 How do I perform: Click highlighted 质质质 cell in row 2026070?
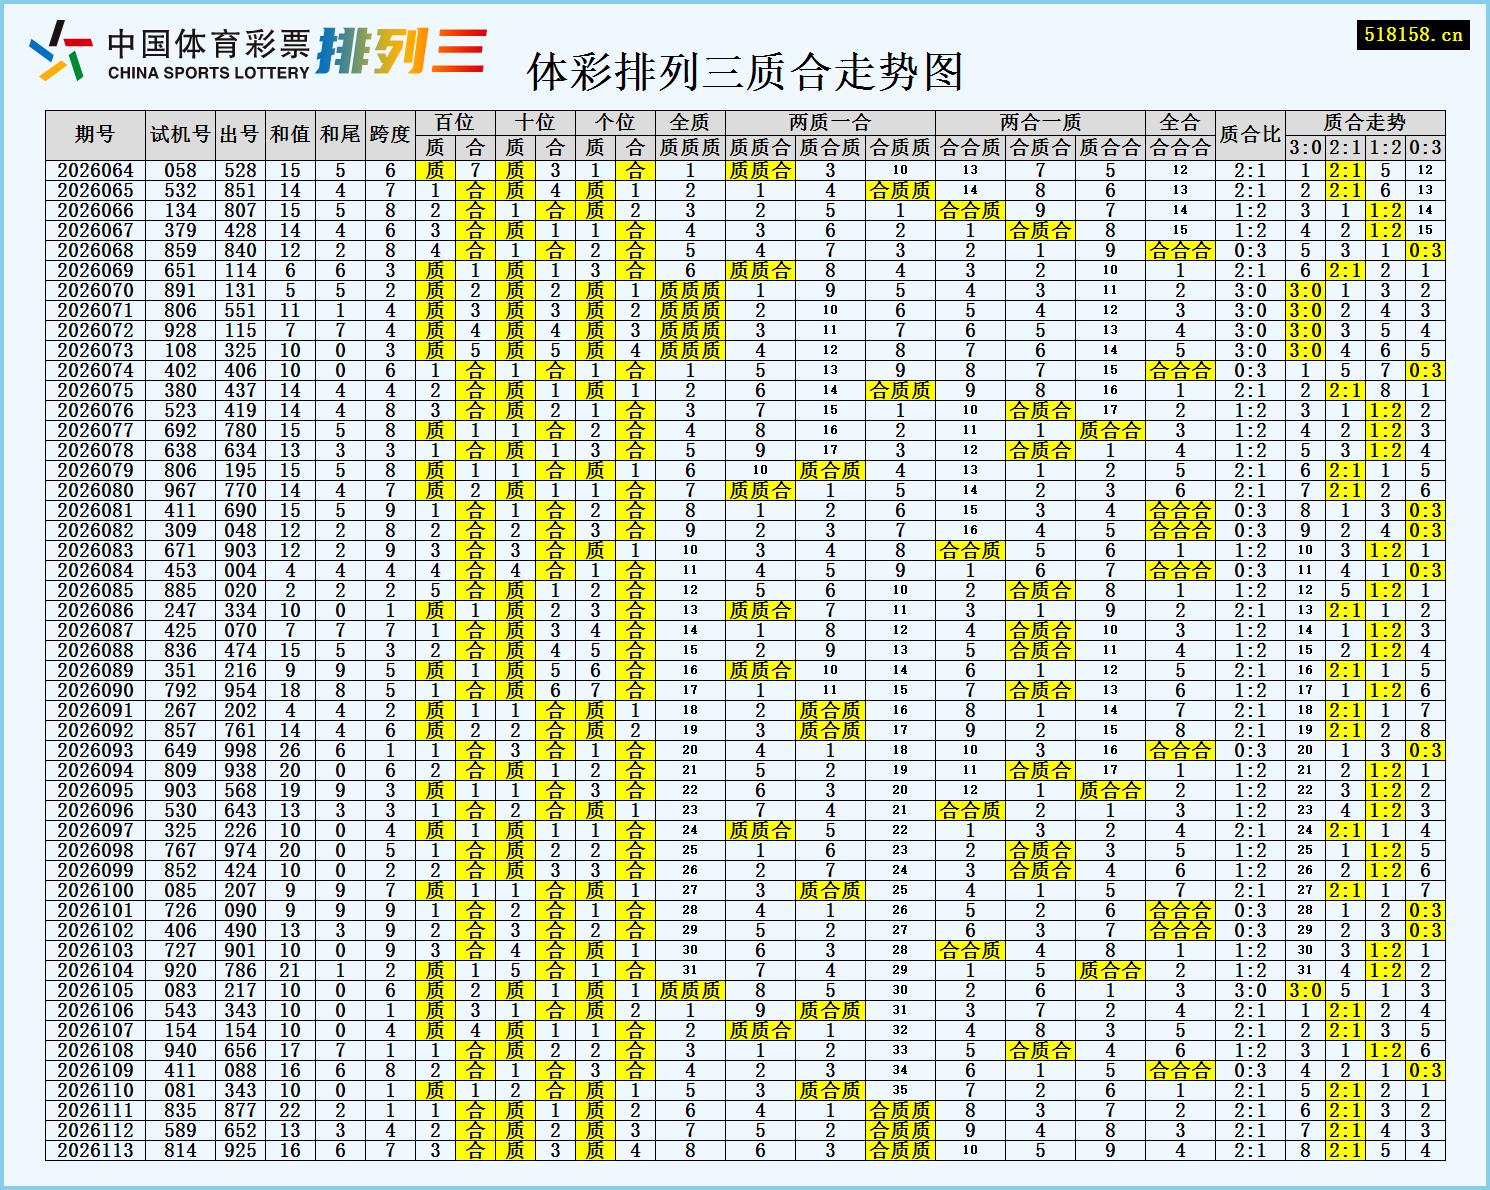(x=690, y=290)
